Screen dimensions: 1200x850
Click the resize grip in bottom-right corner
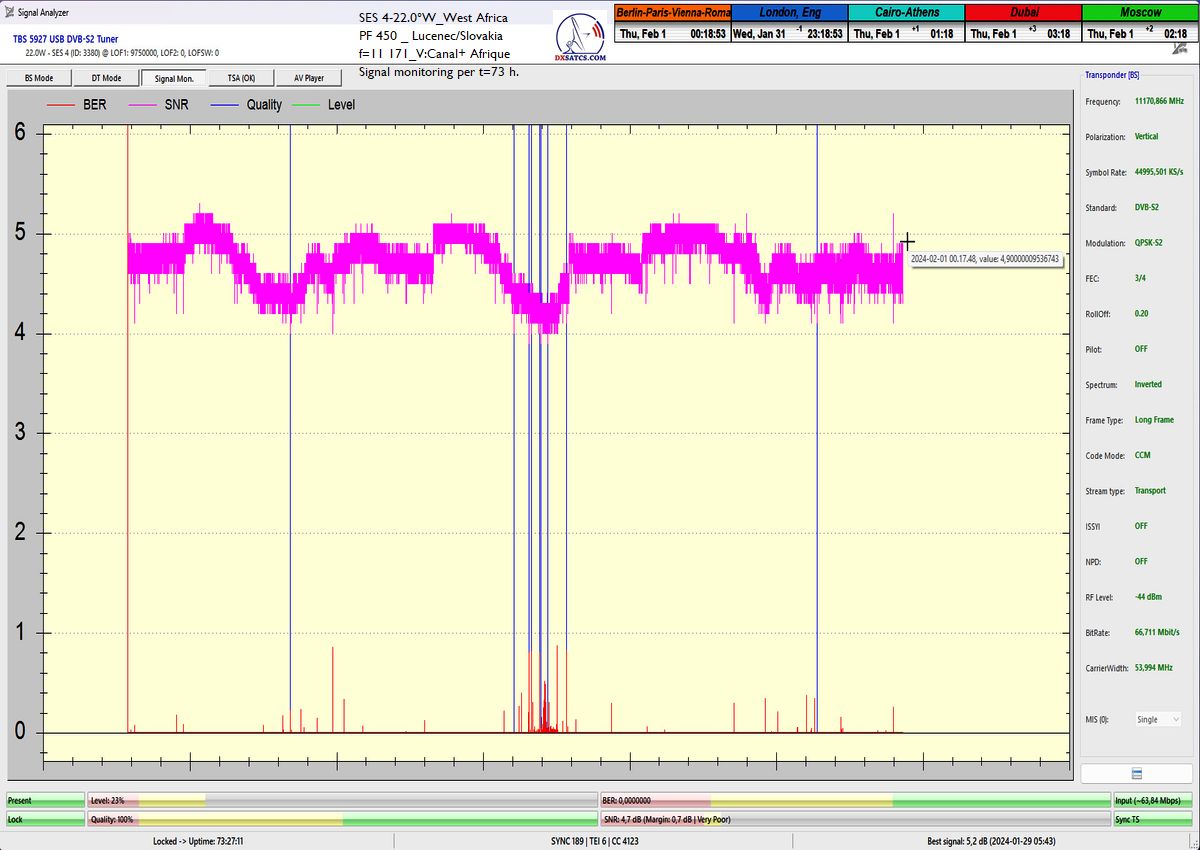point(1193,843)
